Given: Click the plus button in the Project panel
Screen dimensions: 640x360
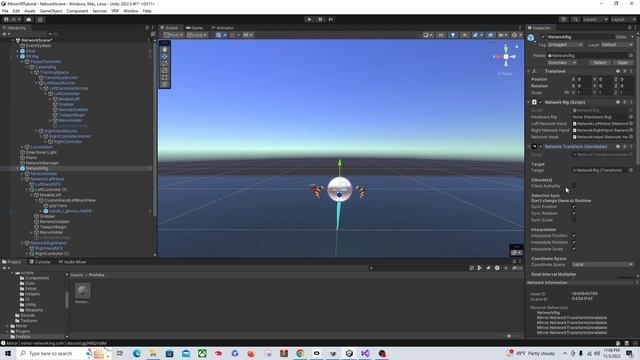Looking at the screenshot, I should coord(5,268).
